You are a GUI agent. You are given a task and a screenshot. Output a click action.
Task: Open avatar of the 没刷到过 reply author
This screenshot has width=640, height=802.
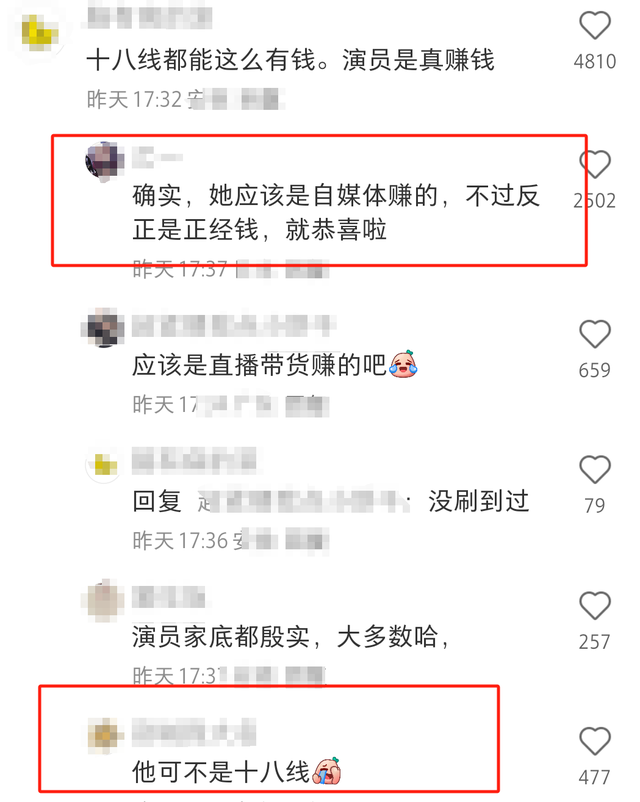click(x=103, y=464)
